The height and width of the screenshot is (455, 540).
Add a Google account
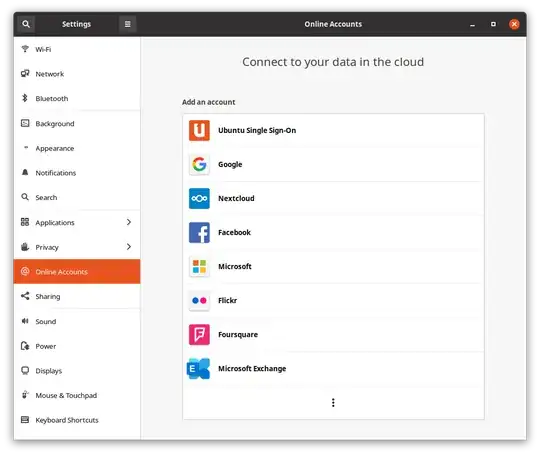pyautogui.click(x=333, y=164)
